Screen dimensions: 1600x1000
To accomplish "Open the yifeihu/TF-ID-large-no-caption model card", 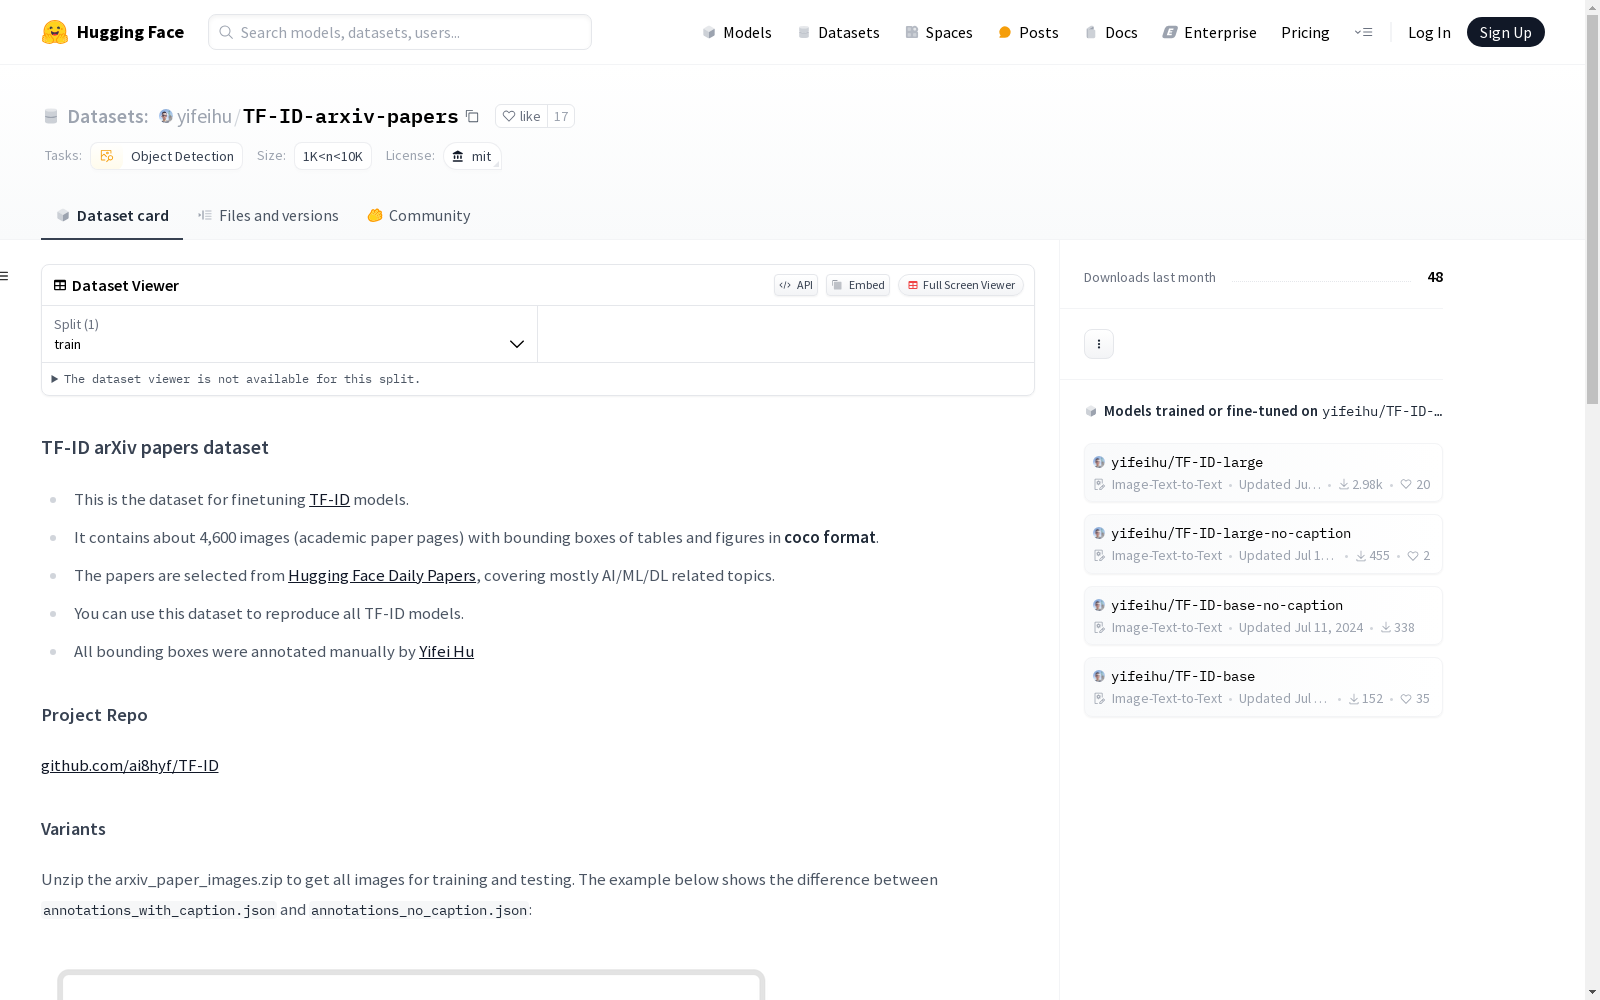I will pyautogui.click(x=1263, y=544).
